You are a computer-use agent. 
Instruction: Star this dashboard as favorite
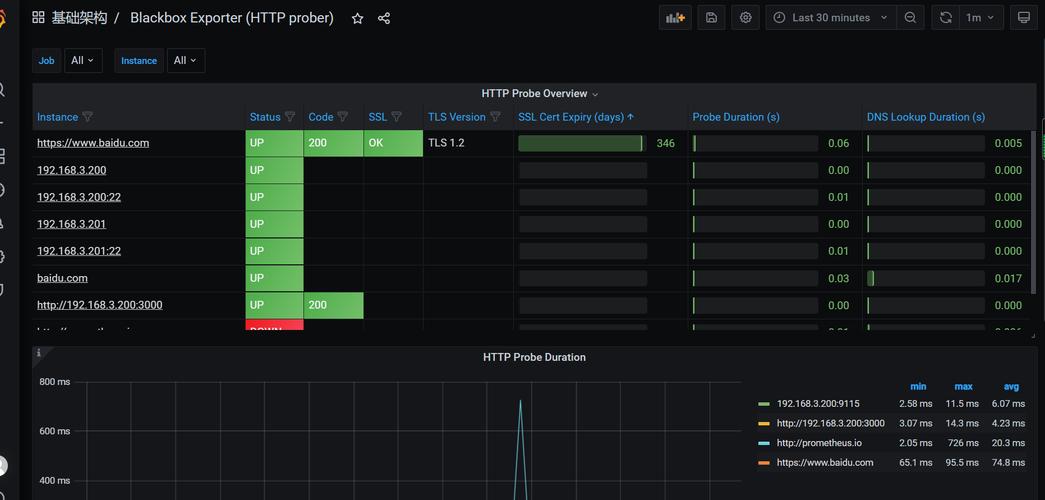tap(357, 18)
